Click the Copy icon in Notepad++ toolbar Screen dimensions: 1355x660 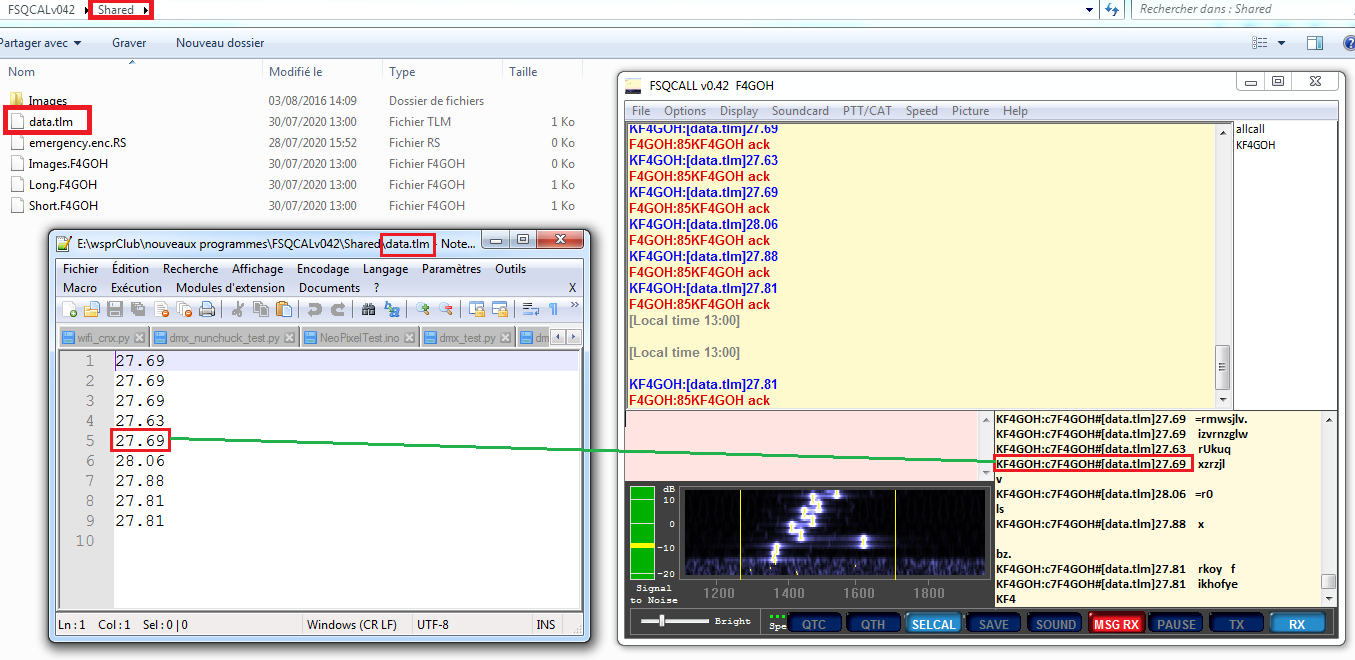click(260, 309)
